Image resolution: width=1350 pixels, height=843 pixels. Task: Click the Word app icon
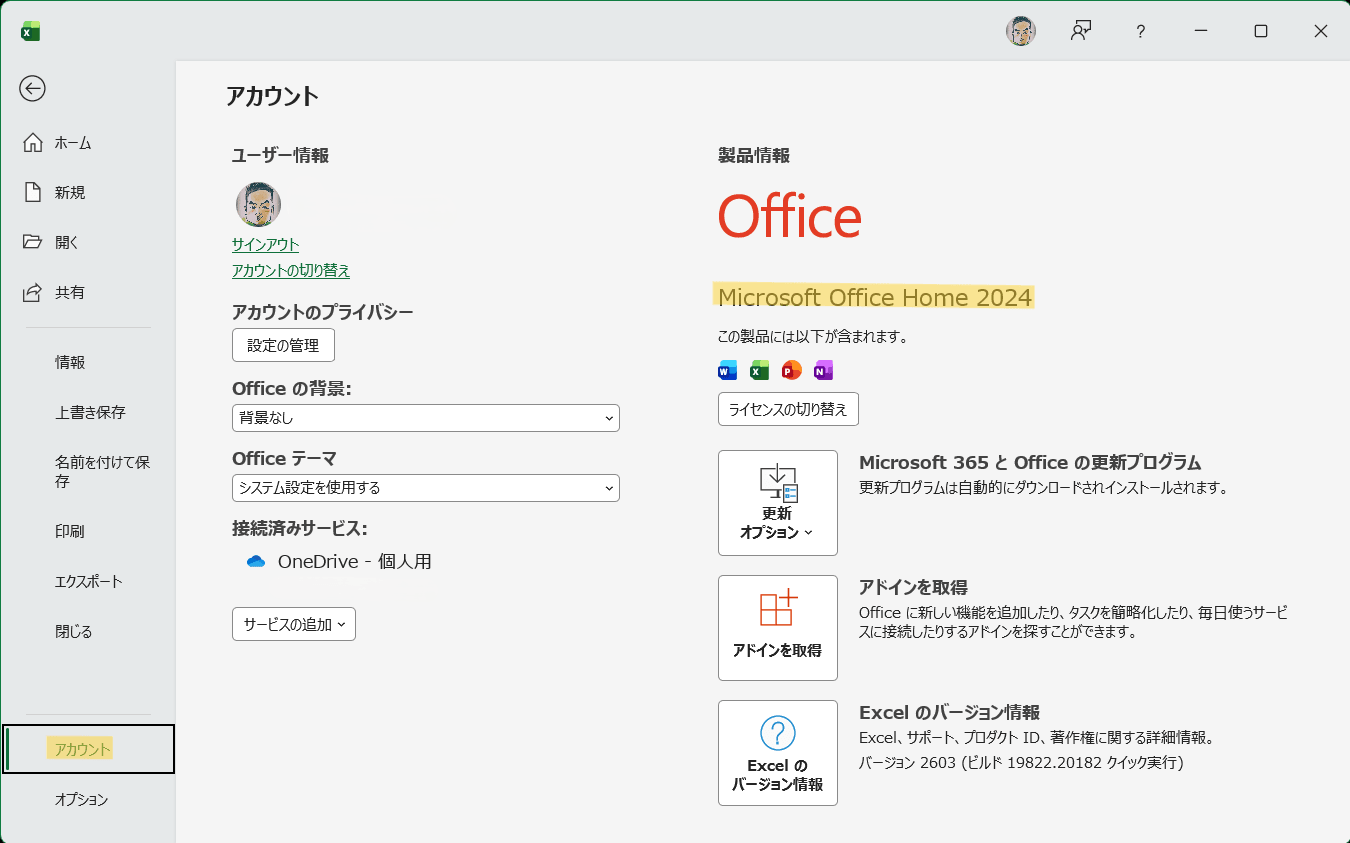(x=727, y=370)
